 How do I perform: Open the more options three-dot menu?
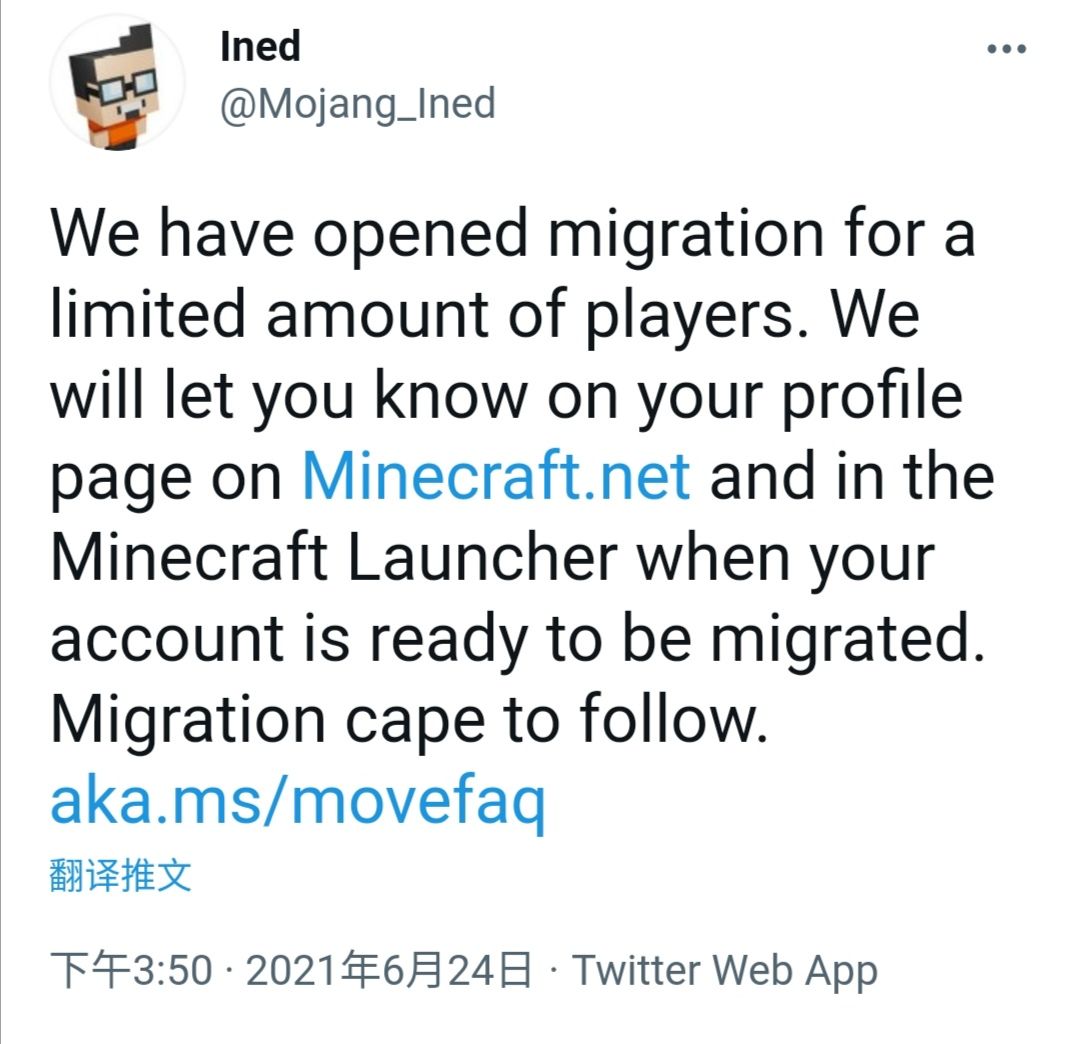(x=1006, y=49)
